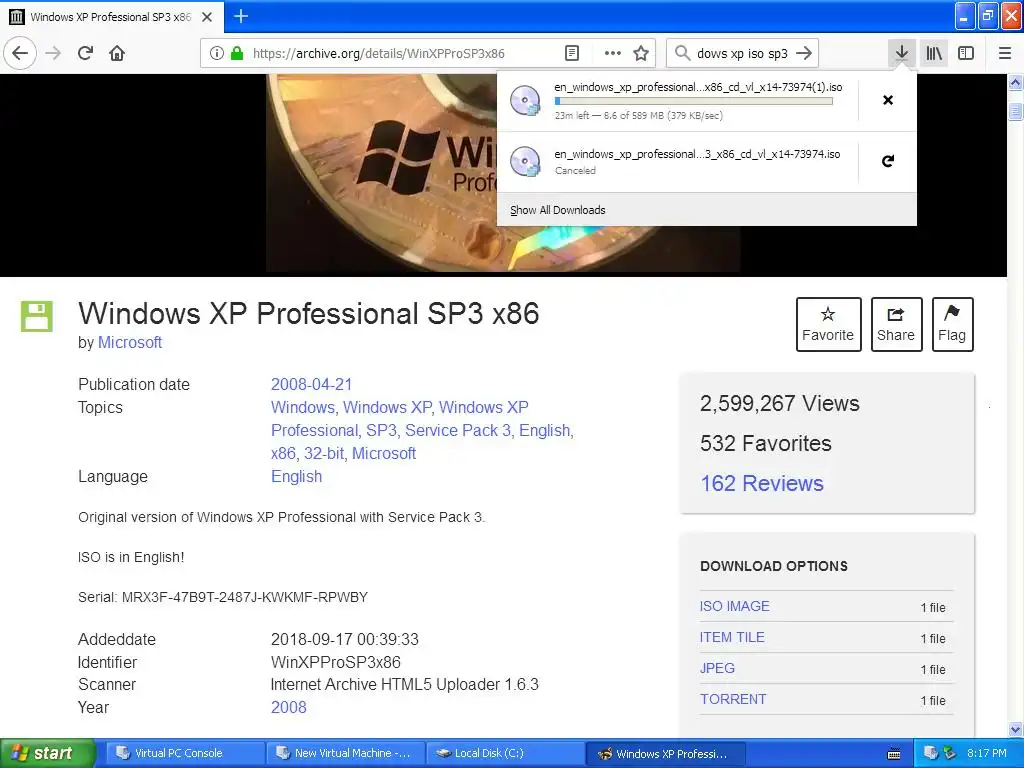Download the JPEG option
Screen dimensions: 1024x768
(x=717, y=668)
